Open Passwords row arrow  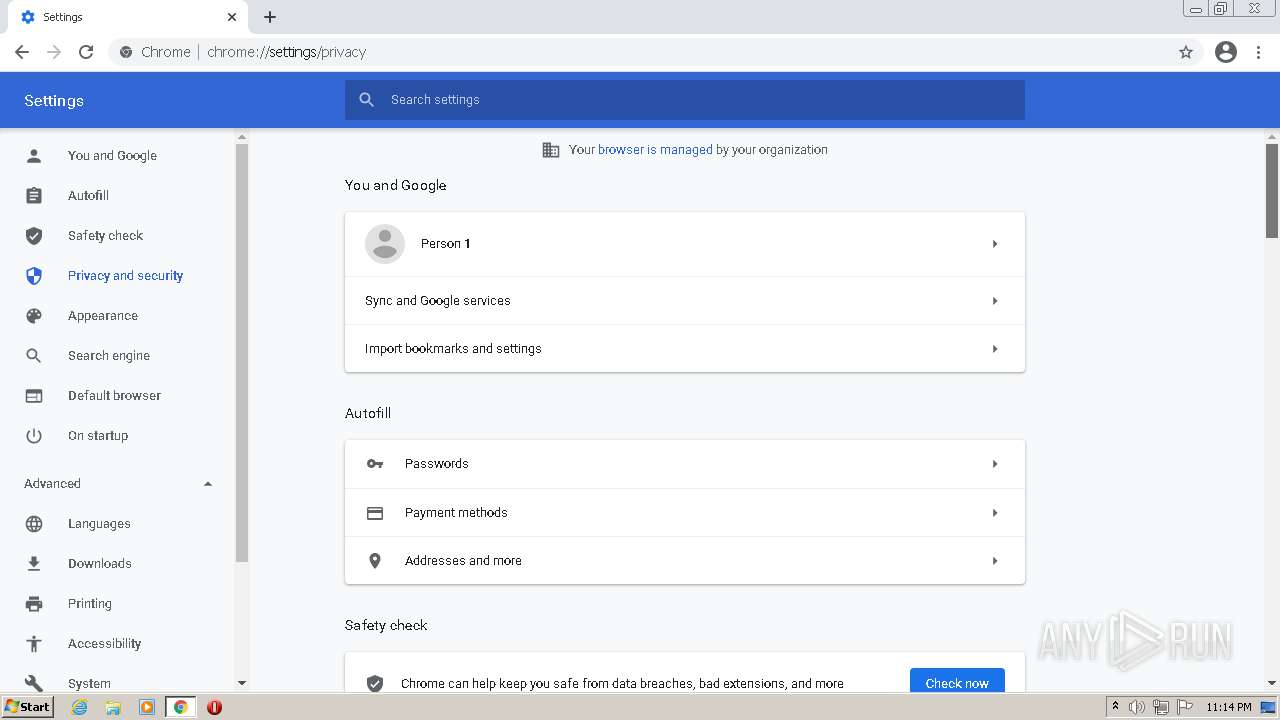[x=995, y=464]
